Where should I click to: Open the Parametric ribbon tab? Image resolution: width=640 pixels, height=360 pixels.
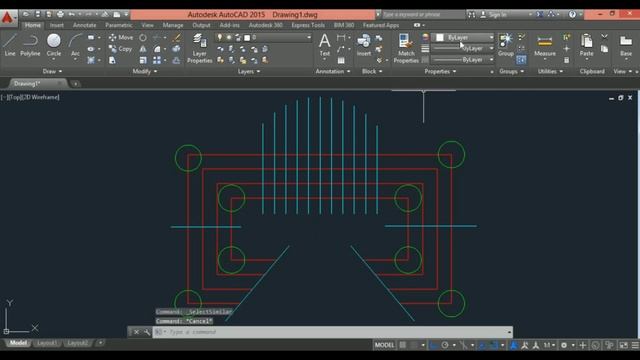pos(118,25)
